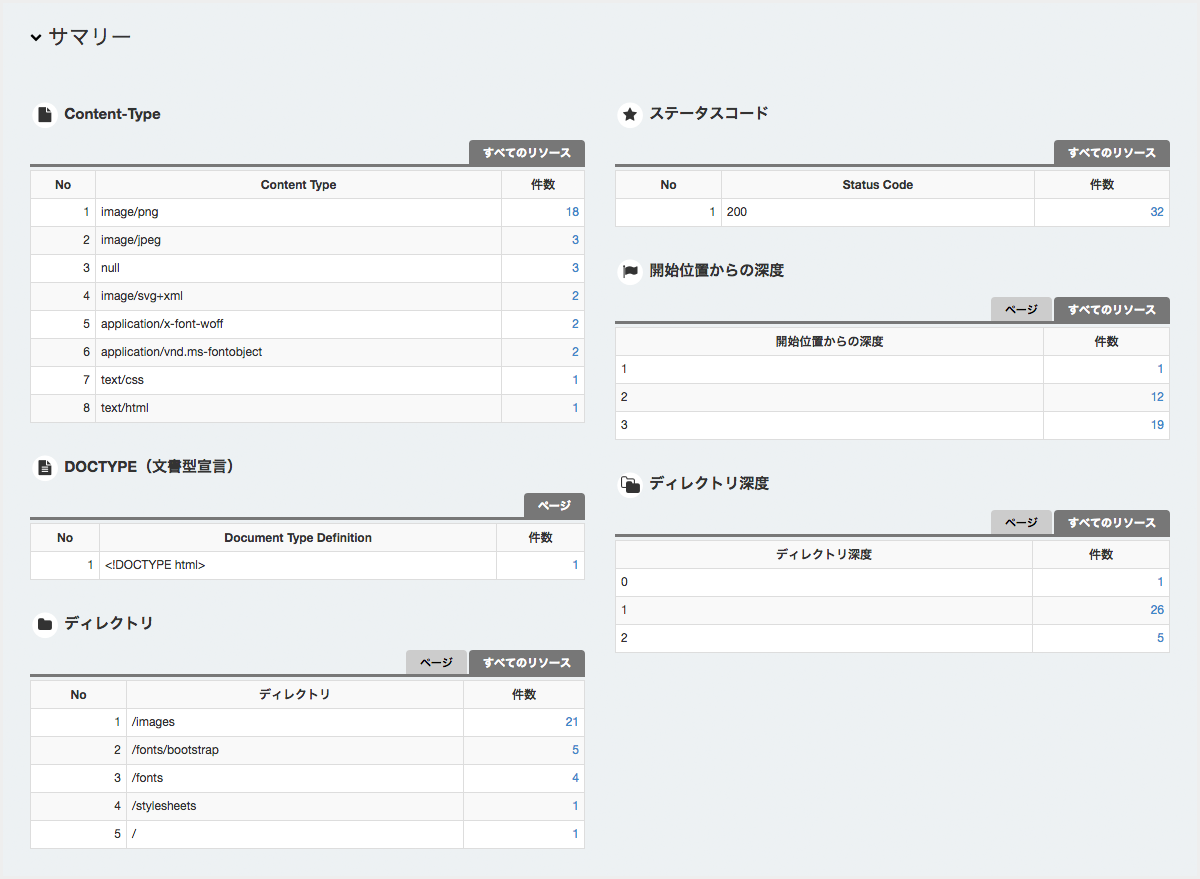This screenshot has width=1200, height=879.
Task: Click the /fonts/bootstrap directory cell
Action: (x=295, y=750)
